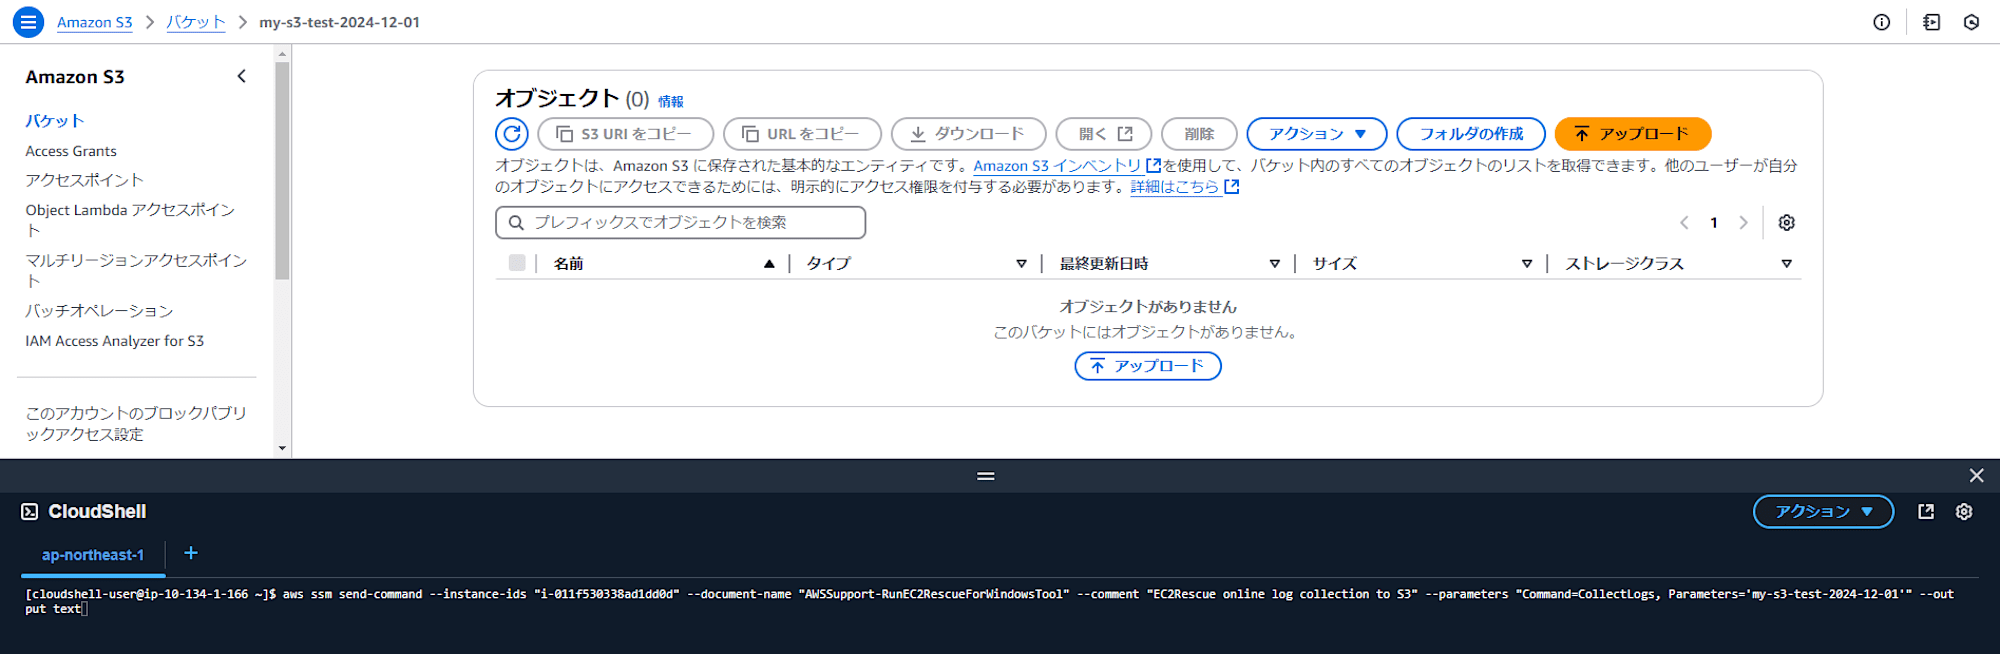The image size is (2000, 654).
Task: Select the ap-northeast-1 CloudShell tab
Action: coord(93,555)
